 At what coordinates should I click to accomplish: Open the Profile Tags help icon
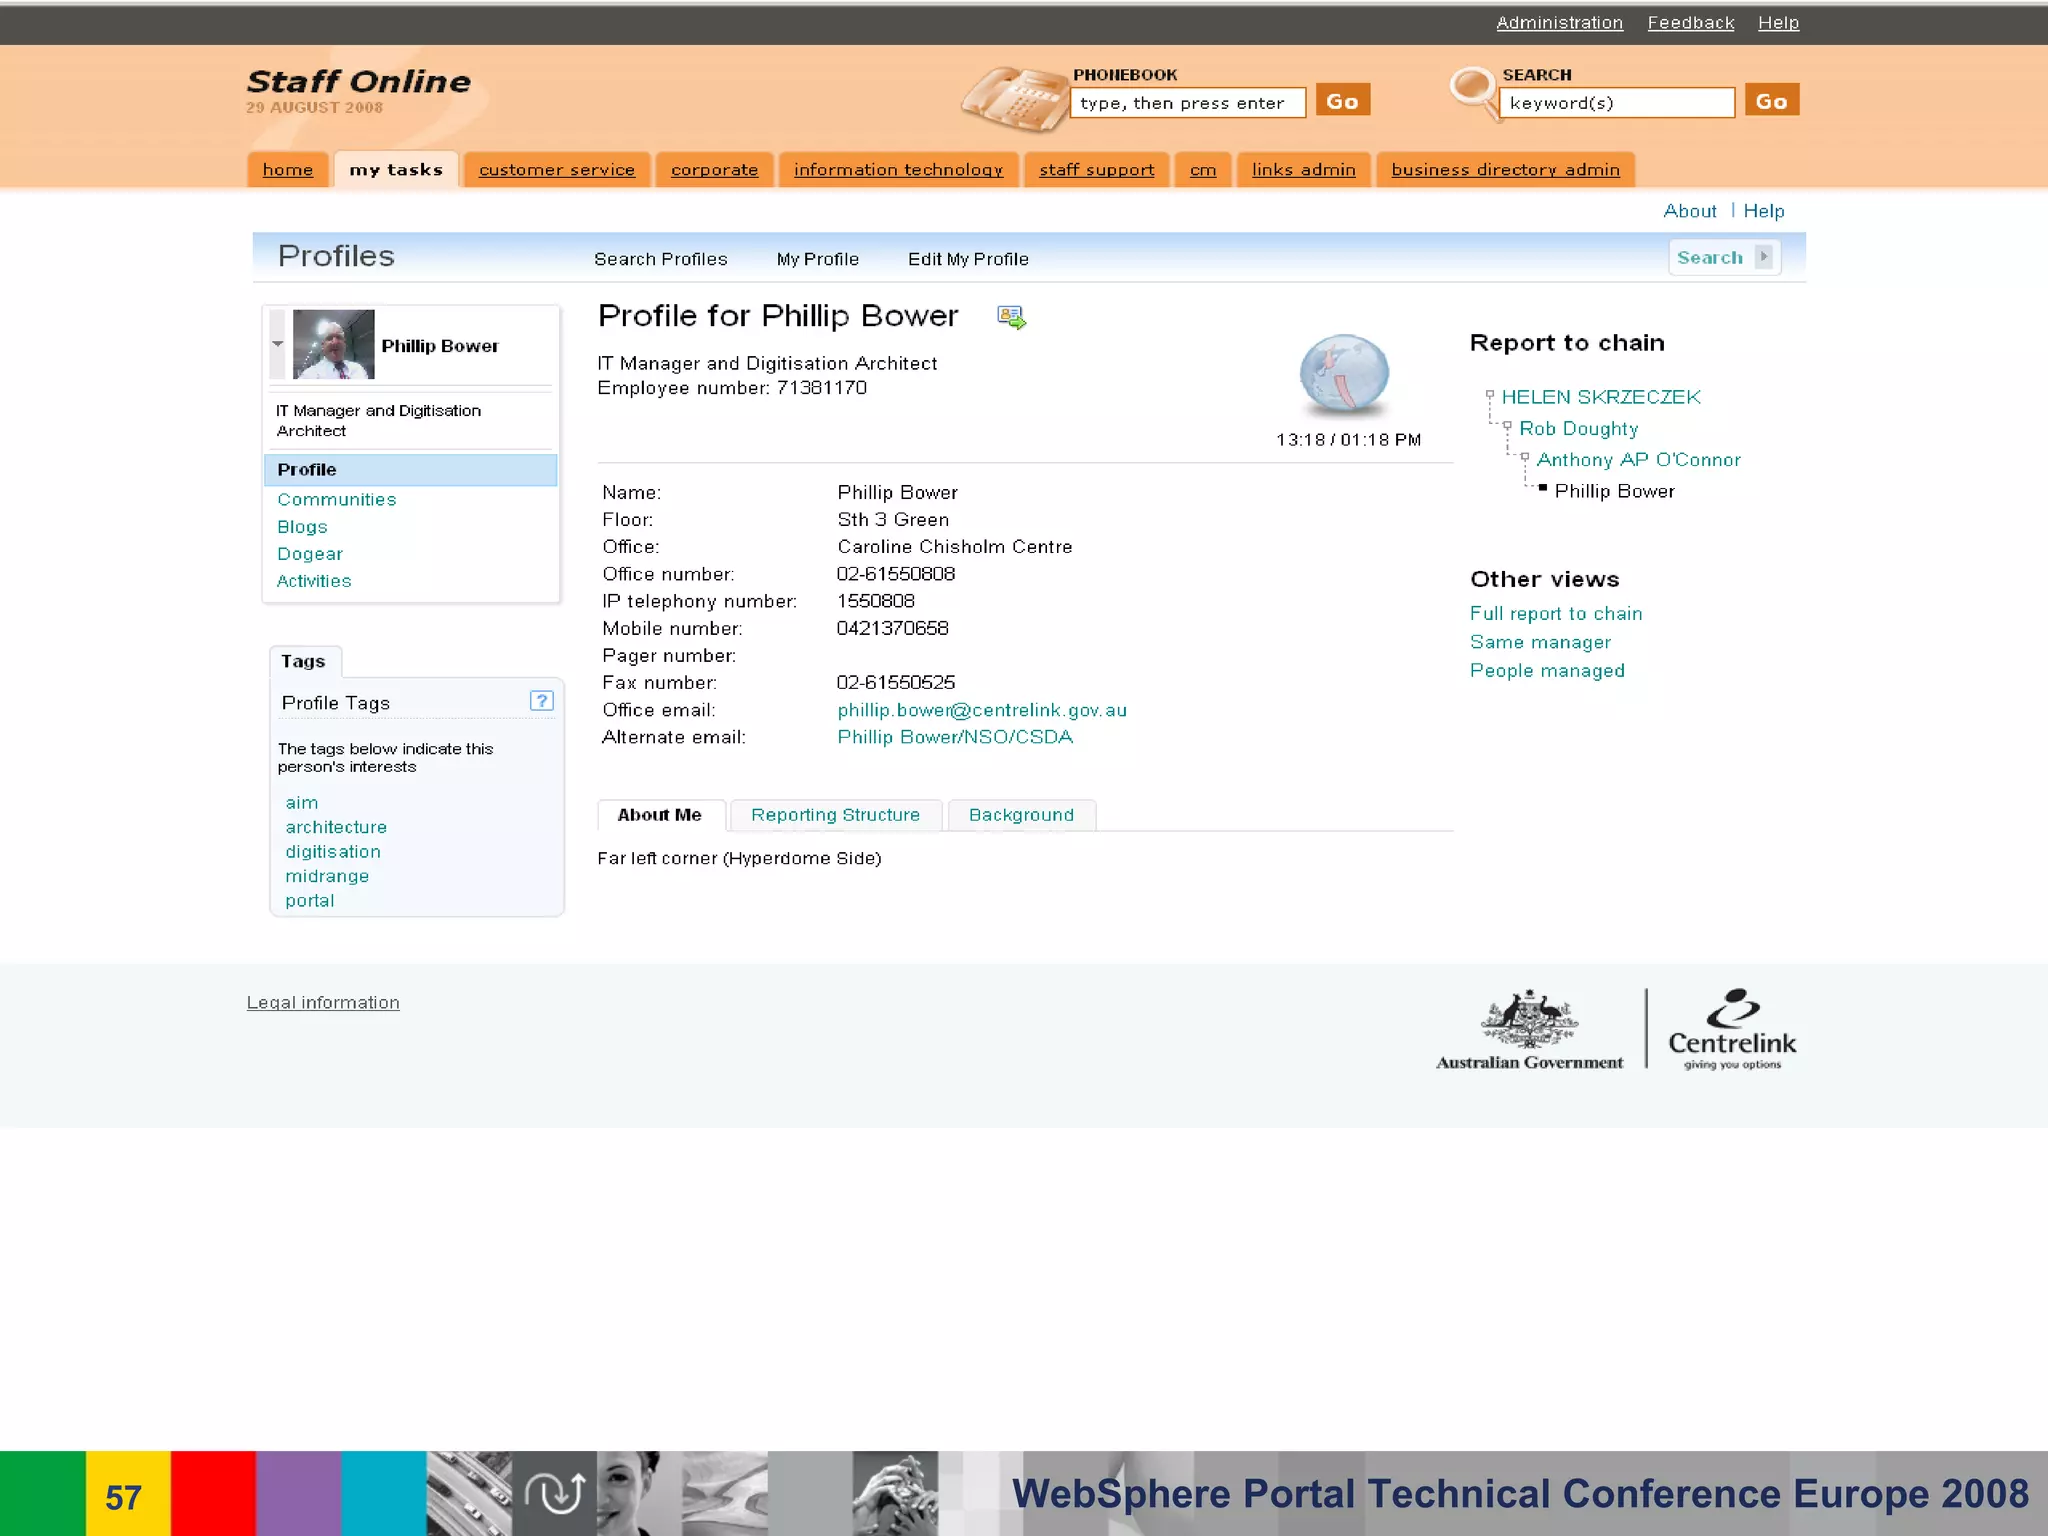(x=541, y=701)
